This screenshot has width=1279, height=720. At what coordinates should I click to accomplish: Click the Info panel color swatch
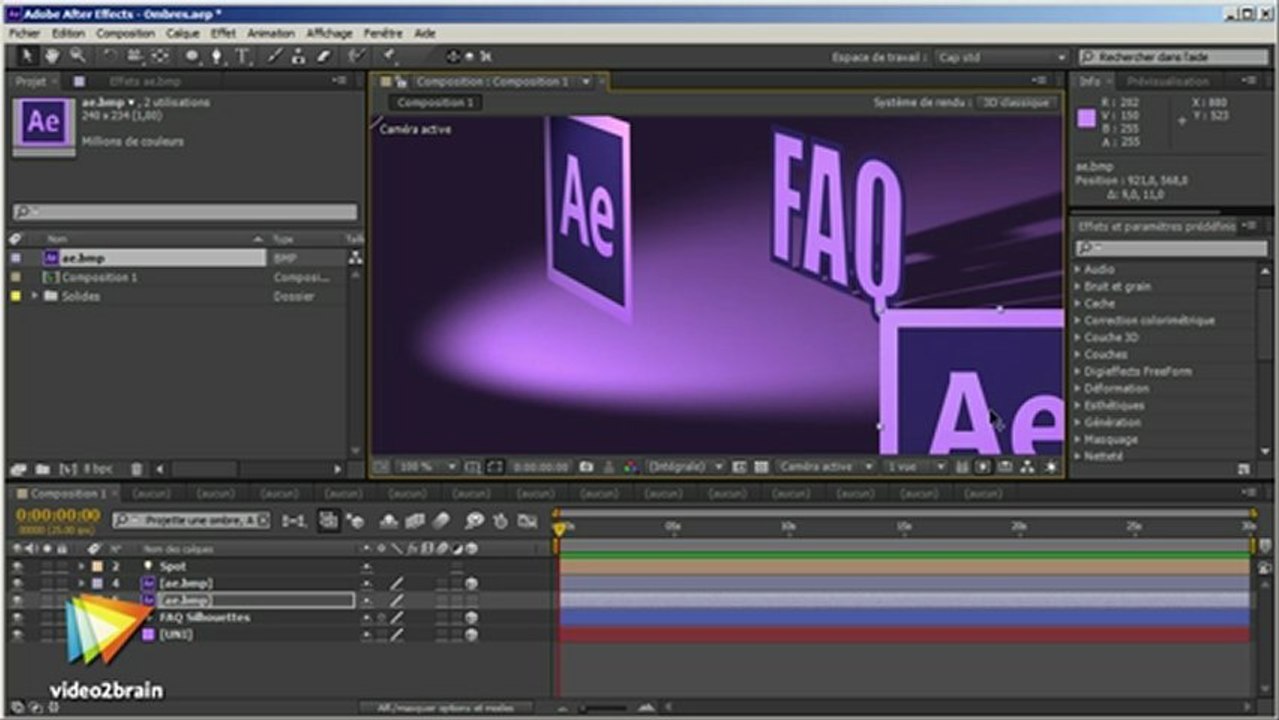click(x=1086, y=119)
